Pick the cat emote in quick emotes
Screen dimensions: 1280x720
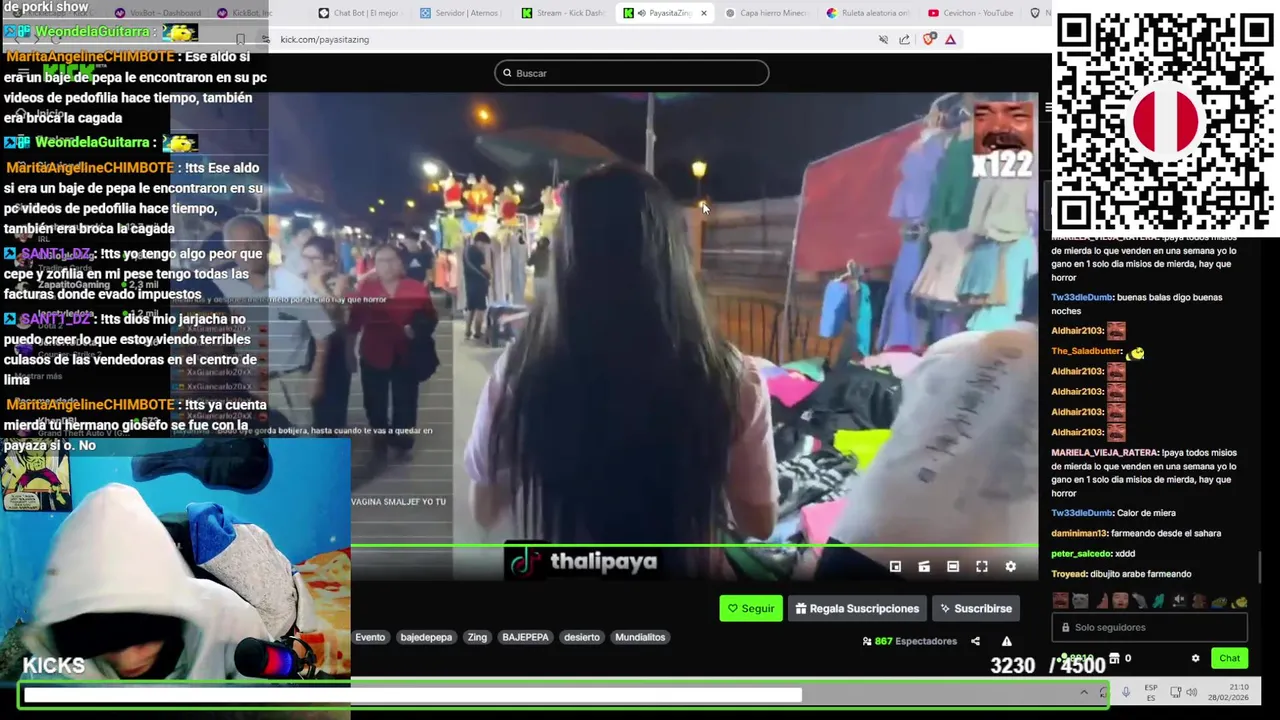pos(1080,601)
